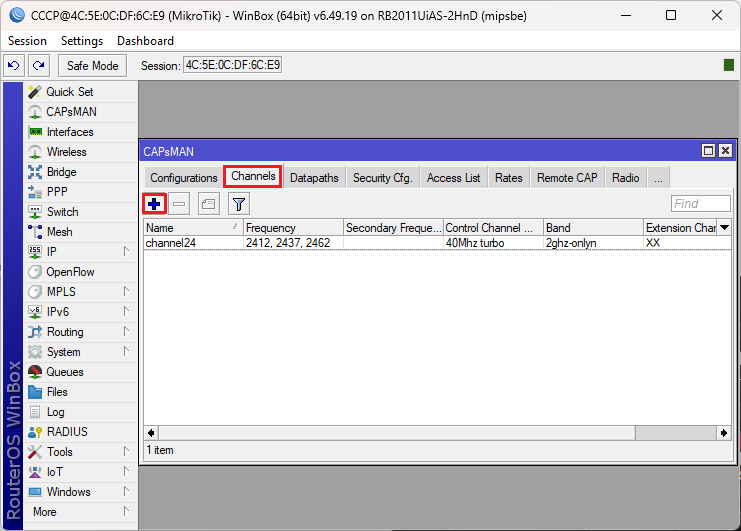Sort by the Frequency column header

click(293, 228)
